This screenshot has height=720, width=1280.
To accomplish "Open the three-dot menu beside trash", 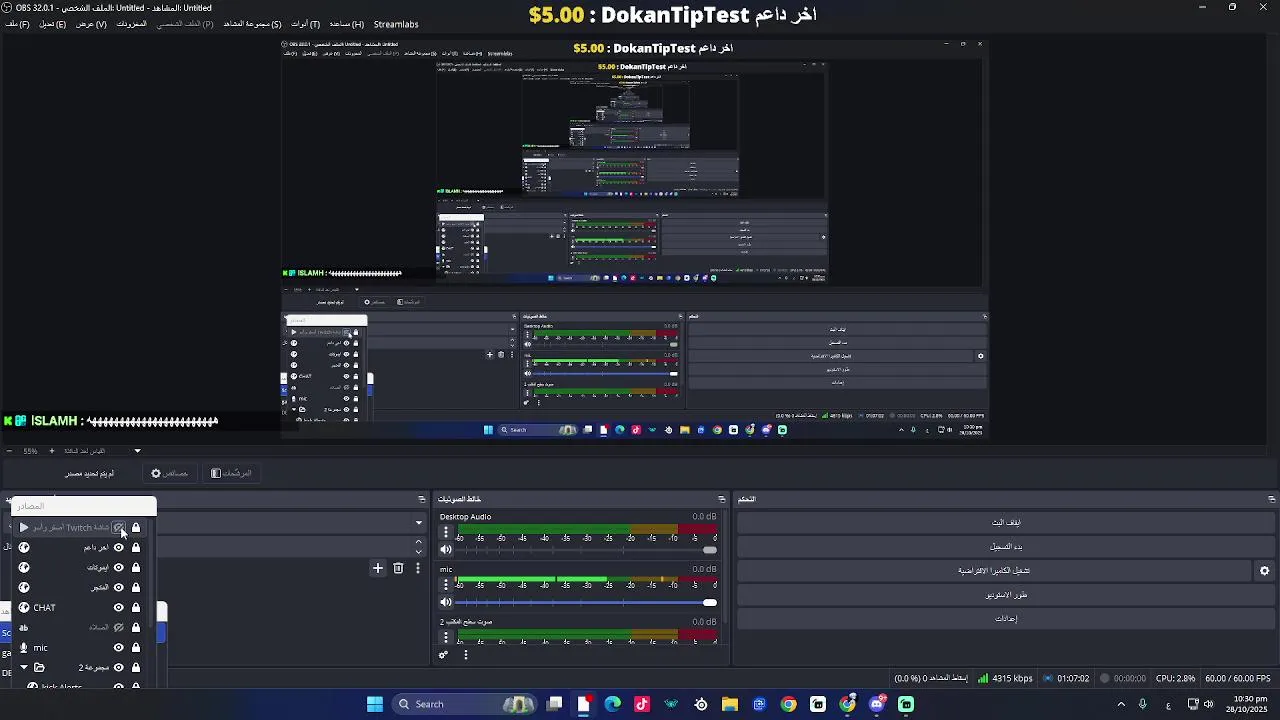I will 418,568.
